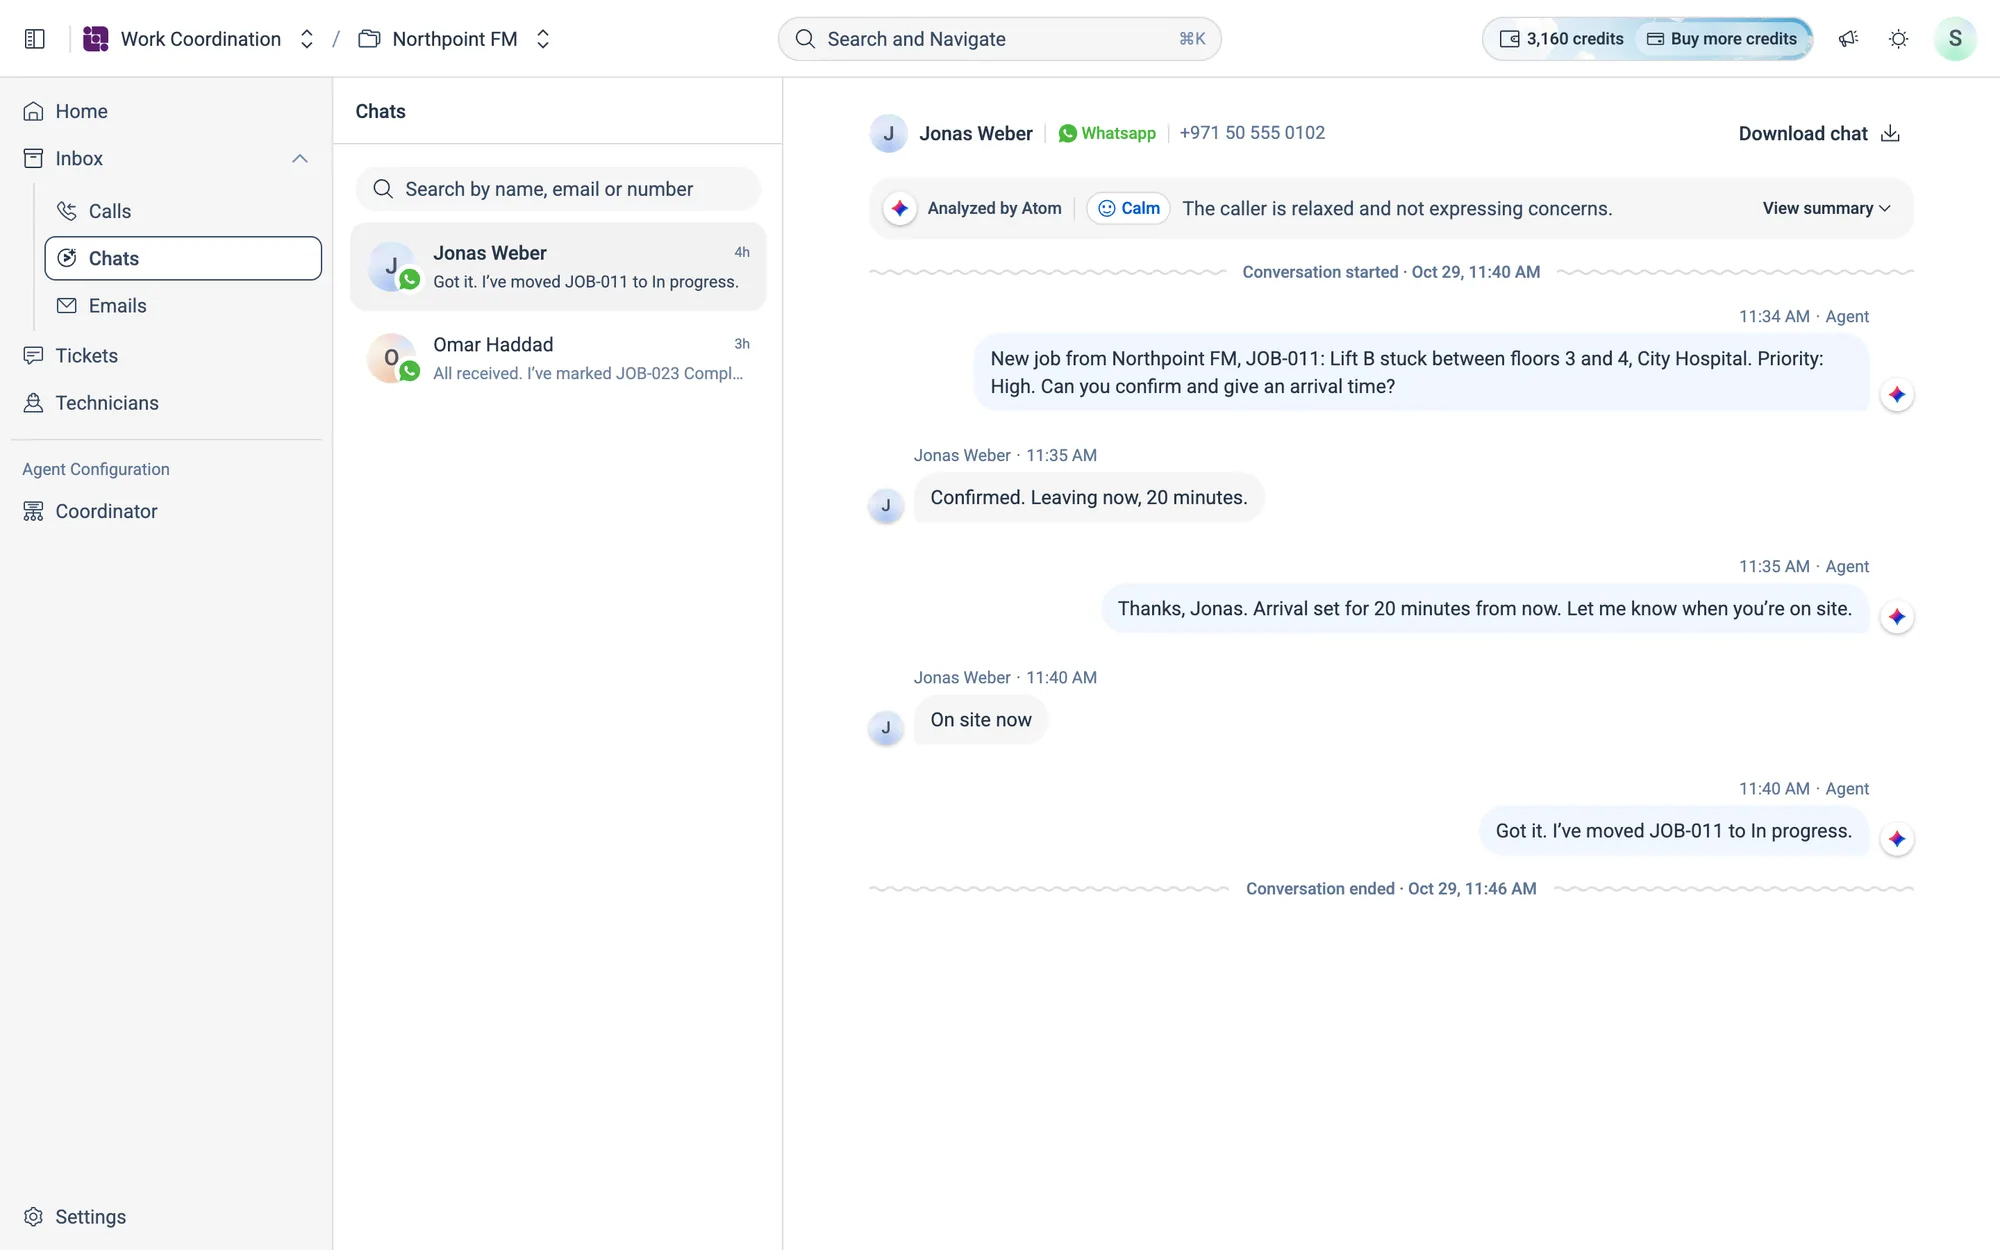Image resolution: width=2000 pixels, height=1250 pixels.
Task: Collapse the Inbox section chevron
Action: click(x=300, y=159)
